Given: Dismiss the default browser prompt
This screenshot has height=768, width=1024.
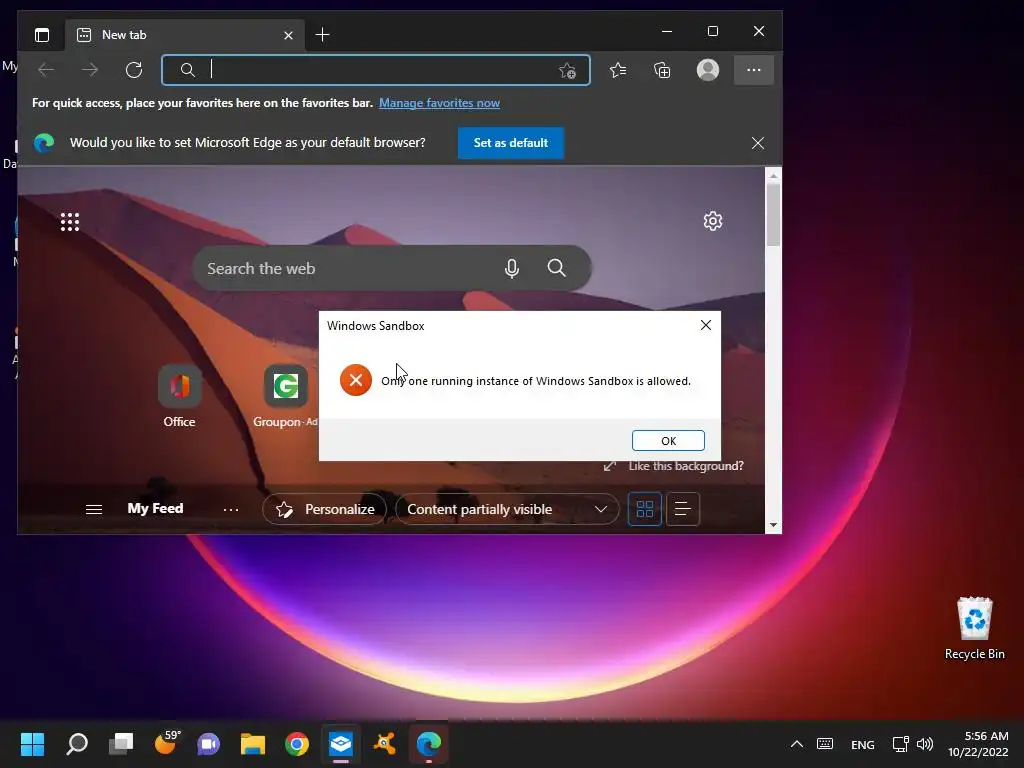Looking at the screenshot, I should [x=758, y=143].
